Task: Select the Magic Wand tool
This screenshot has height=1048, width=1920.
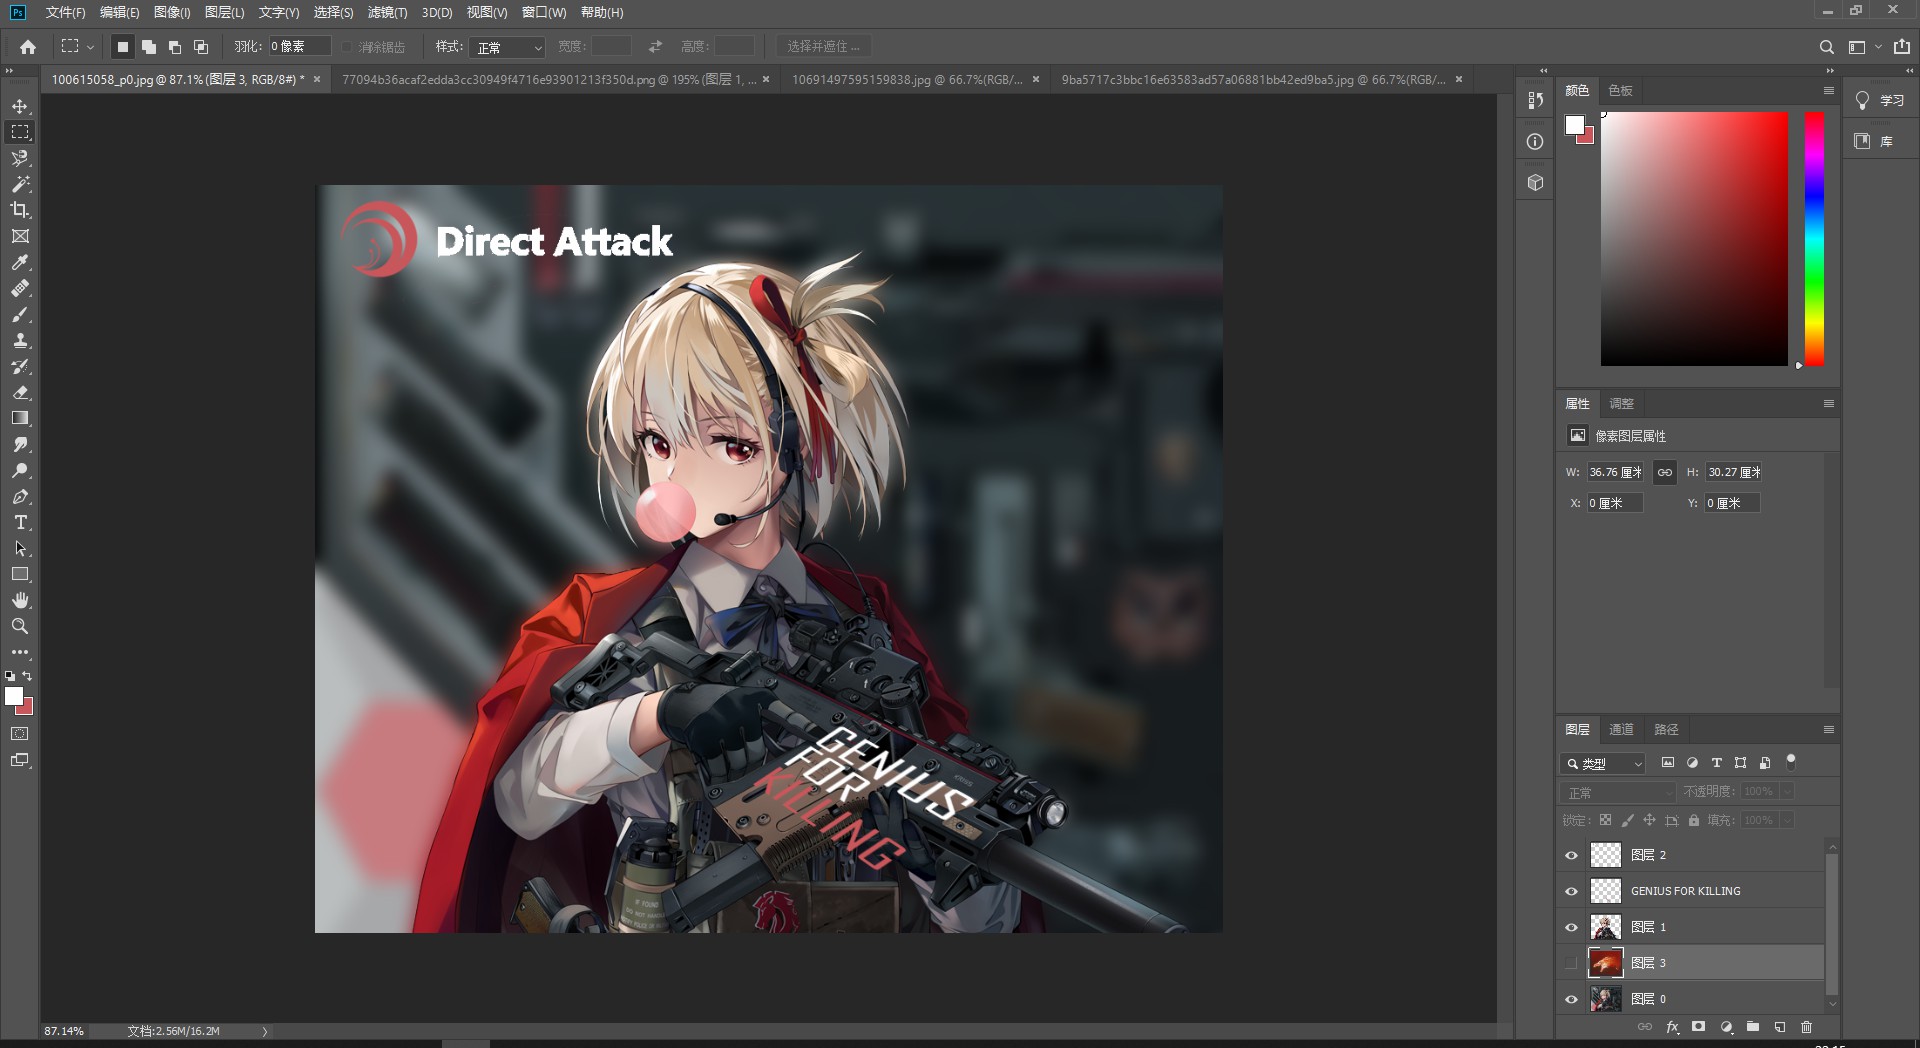Action: tap(20, 184)
